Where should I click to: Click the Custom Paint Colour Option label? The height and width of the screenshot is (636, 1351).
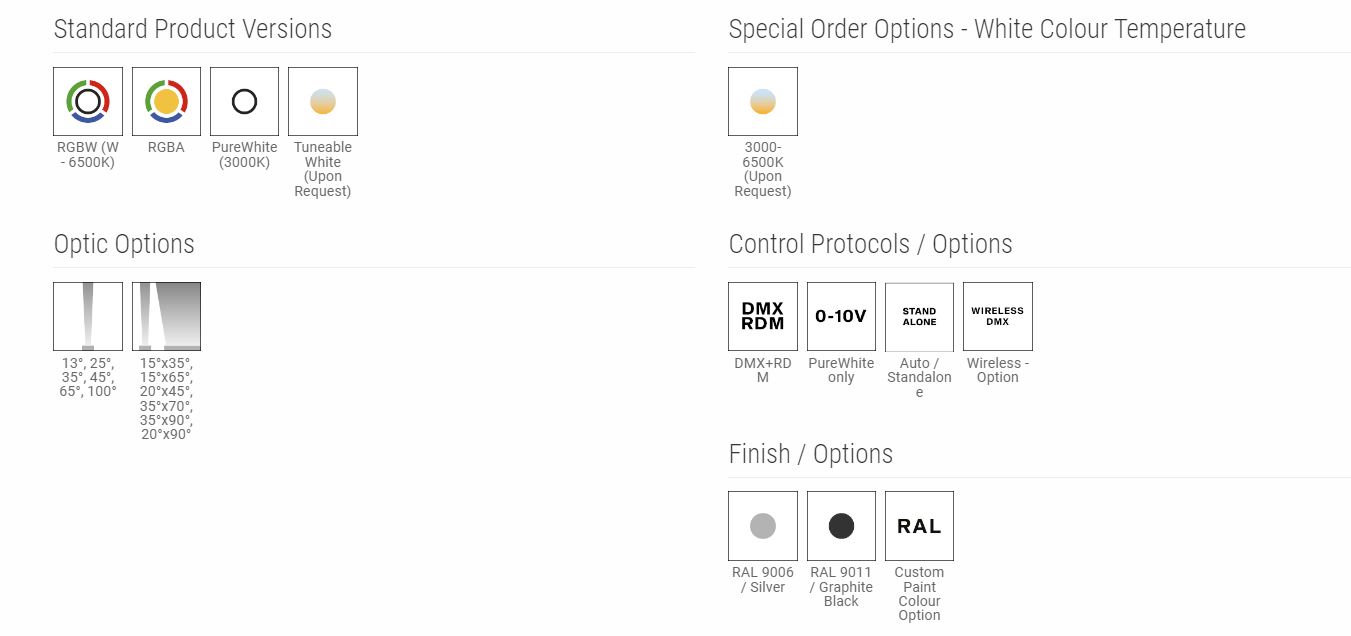coord(919,594)
